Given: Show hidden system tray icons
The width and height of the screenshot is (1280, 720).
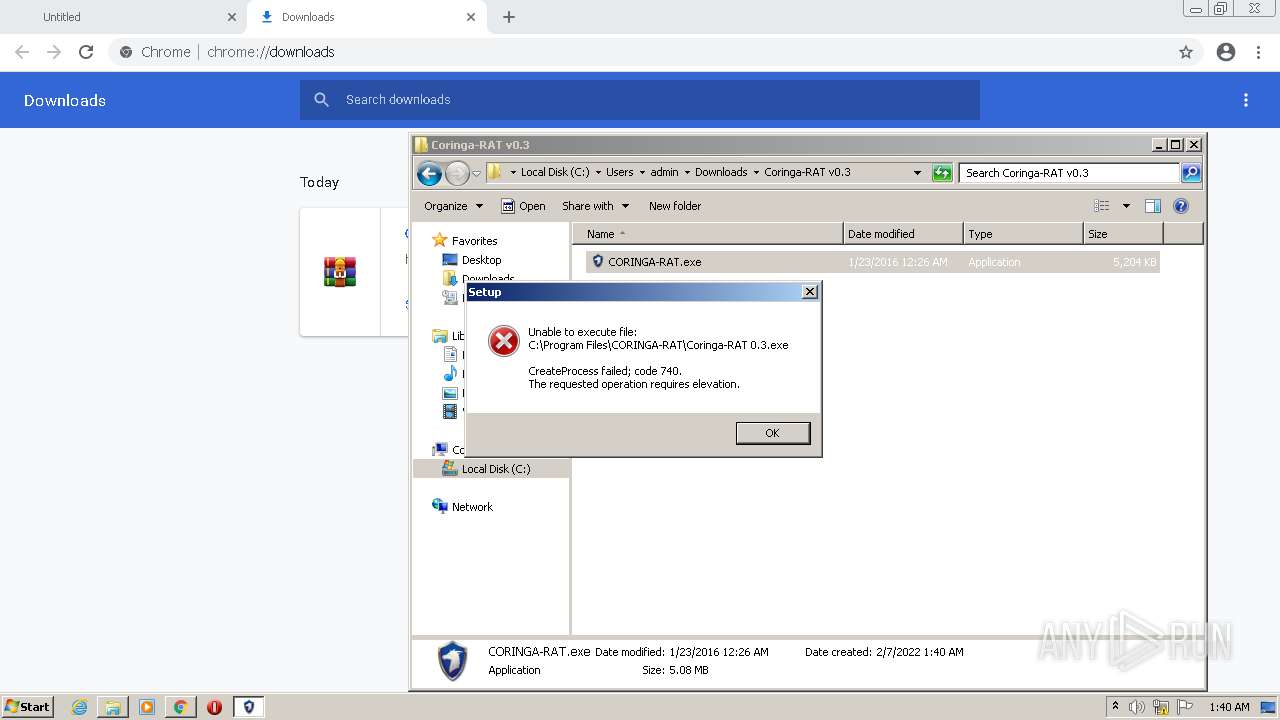Looking at the screenshot, I should 1115,707.
